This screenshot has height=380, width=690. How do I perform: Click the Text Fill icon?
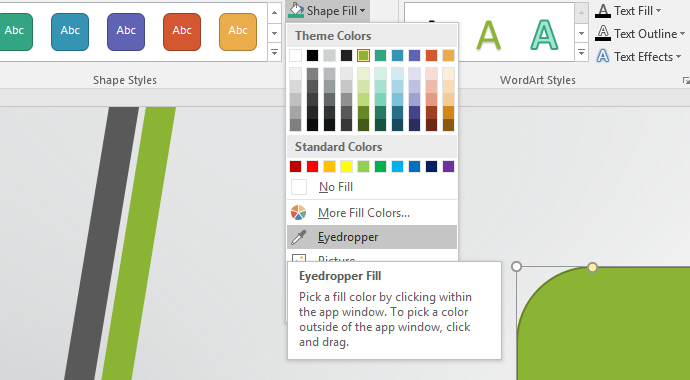[603, 11]
